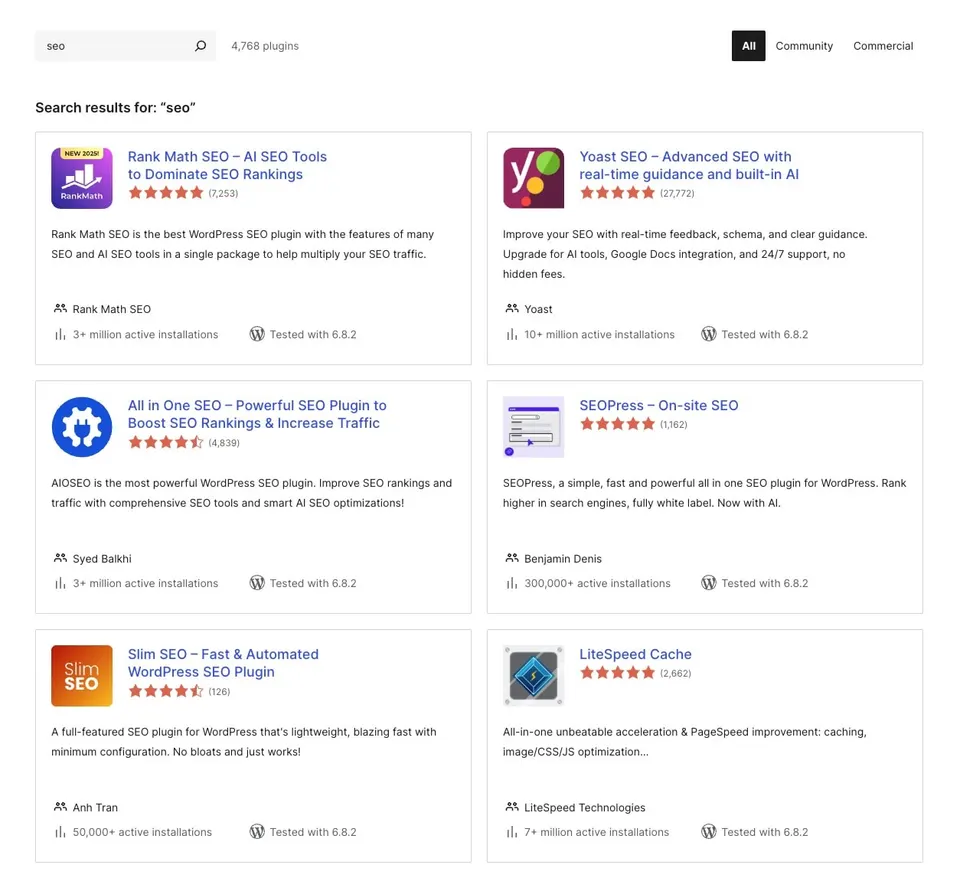The width and height of the screenshot is (960, 871).
Task: Select the All filter tab
Action: click(x=748, y=46)
